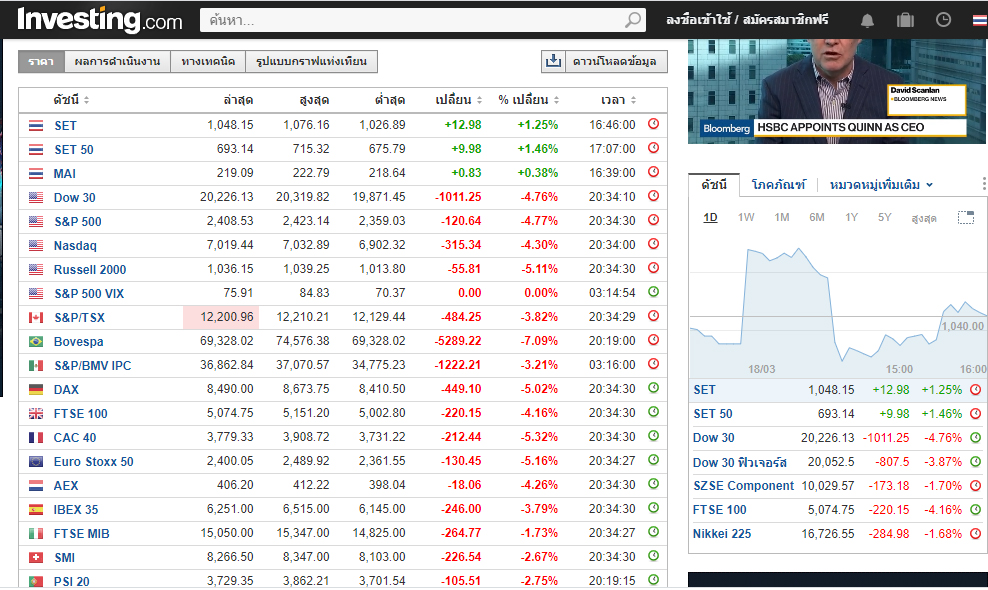Click the clock icon in SET row
The height and width of the screenshot is (590, 988).
[x=653, y=124]
